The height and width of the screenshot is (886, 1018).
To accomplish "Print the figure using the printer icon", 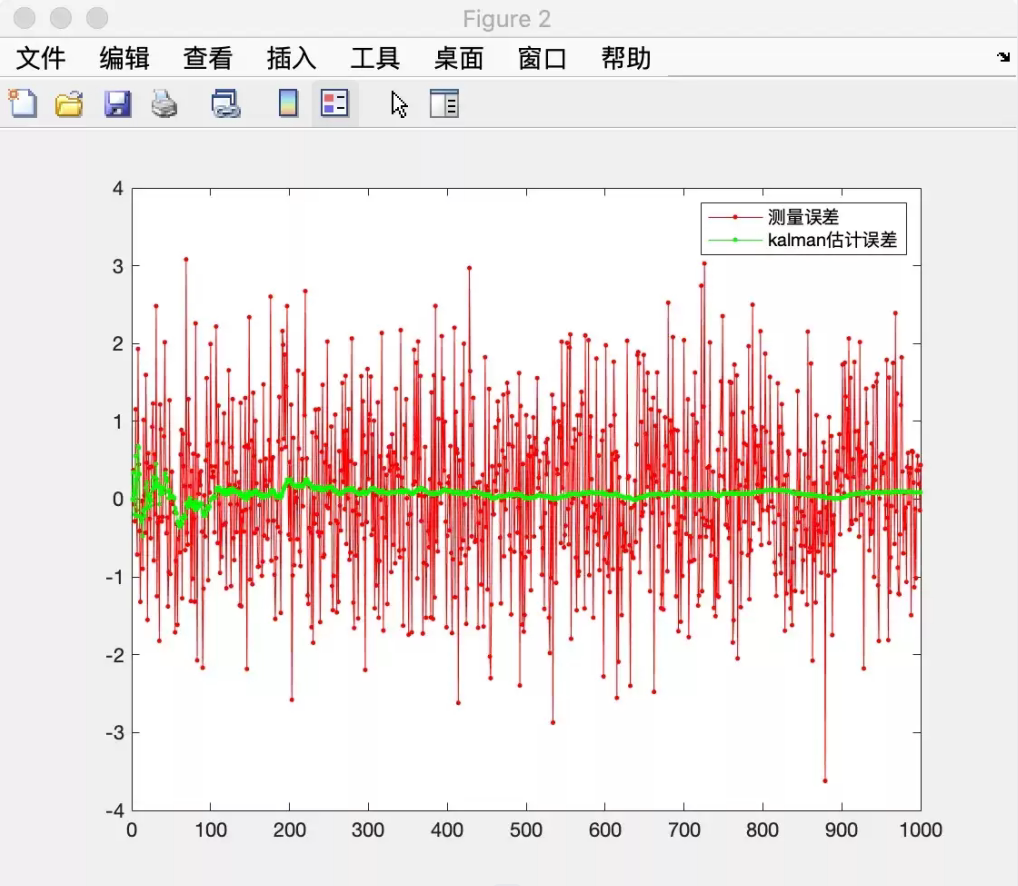I will point(164,103).
